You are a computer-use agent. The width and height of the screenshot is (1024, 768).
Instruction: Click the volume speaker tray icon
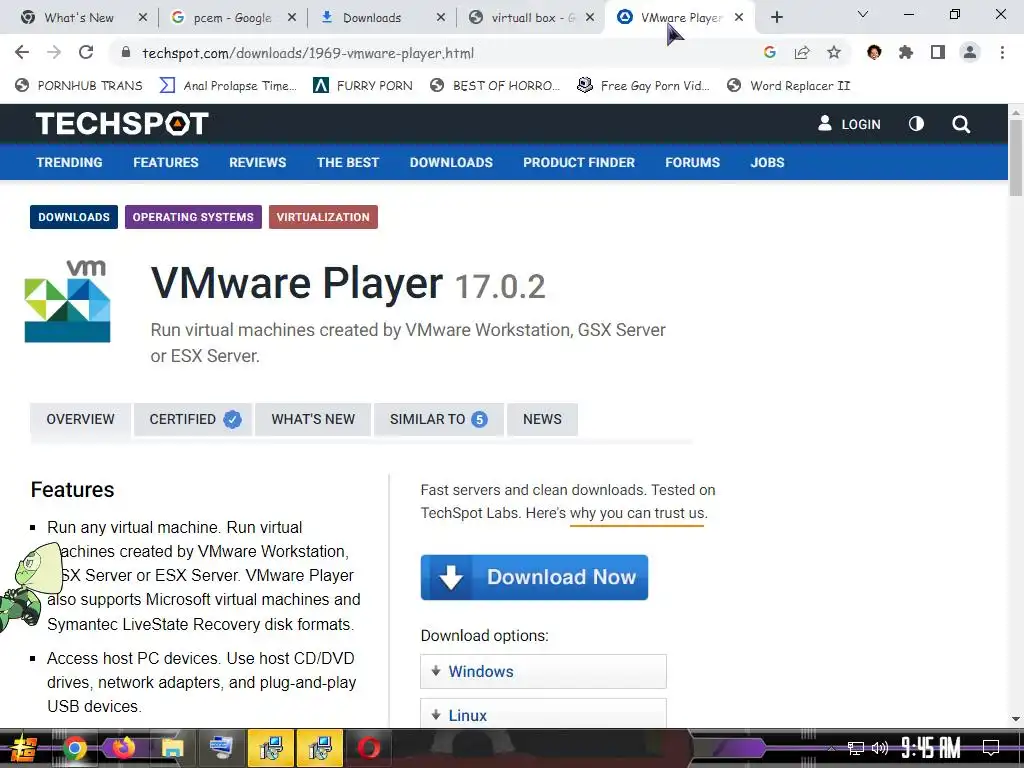(880, 748)
